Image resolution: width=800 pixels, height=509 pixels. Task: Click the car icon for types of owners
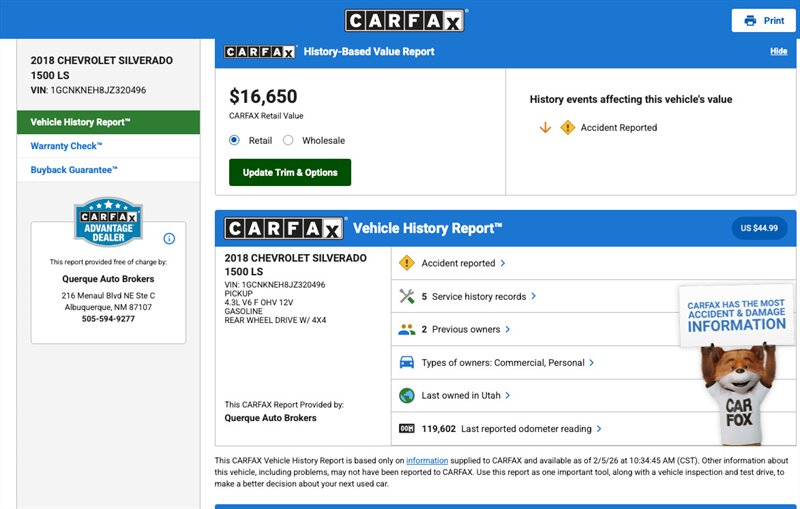pyautogui.click(x=406, y=362)
